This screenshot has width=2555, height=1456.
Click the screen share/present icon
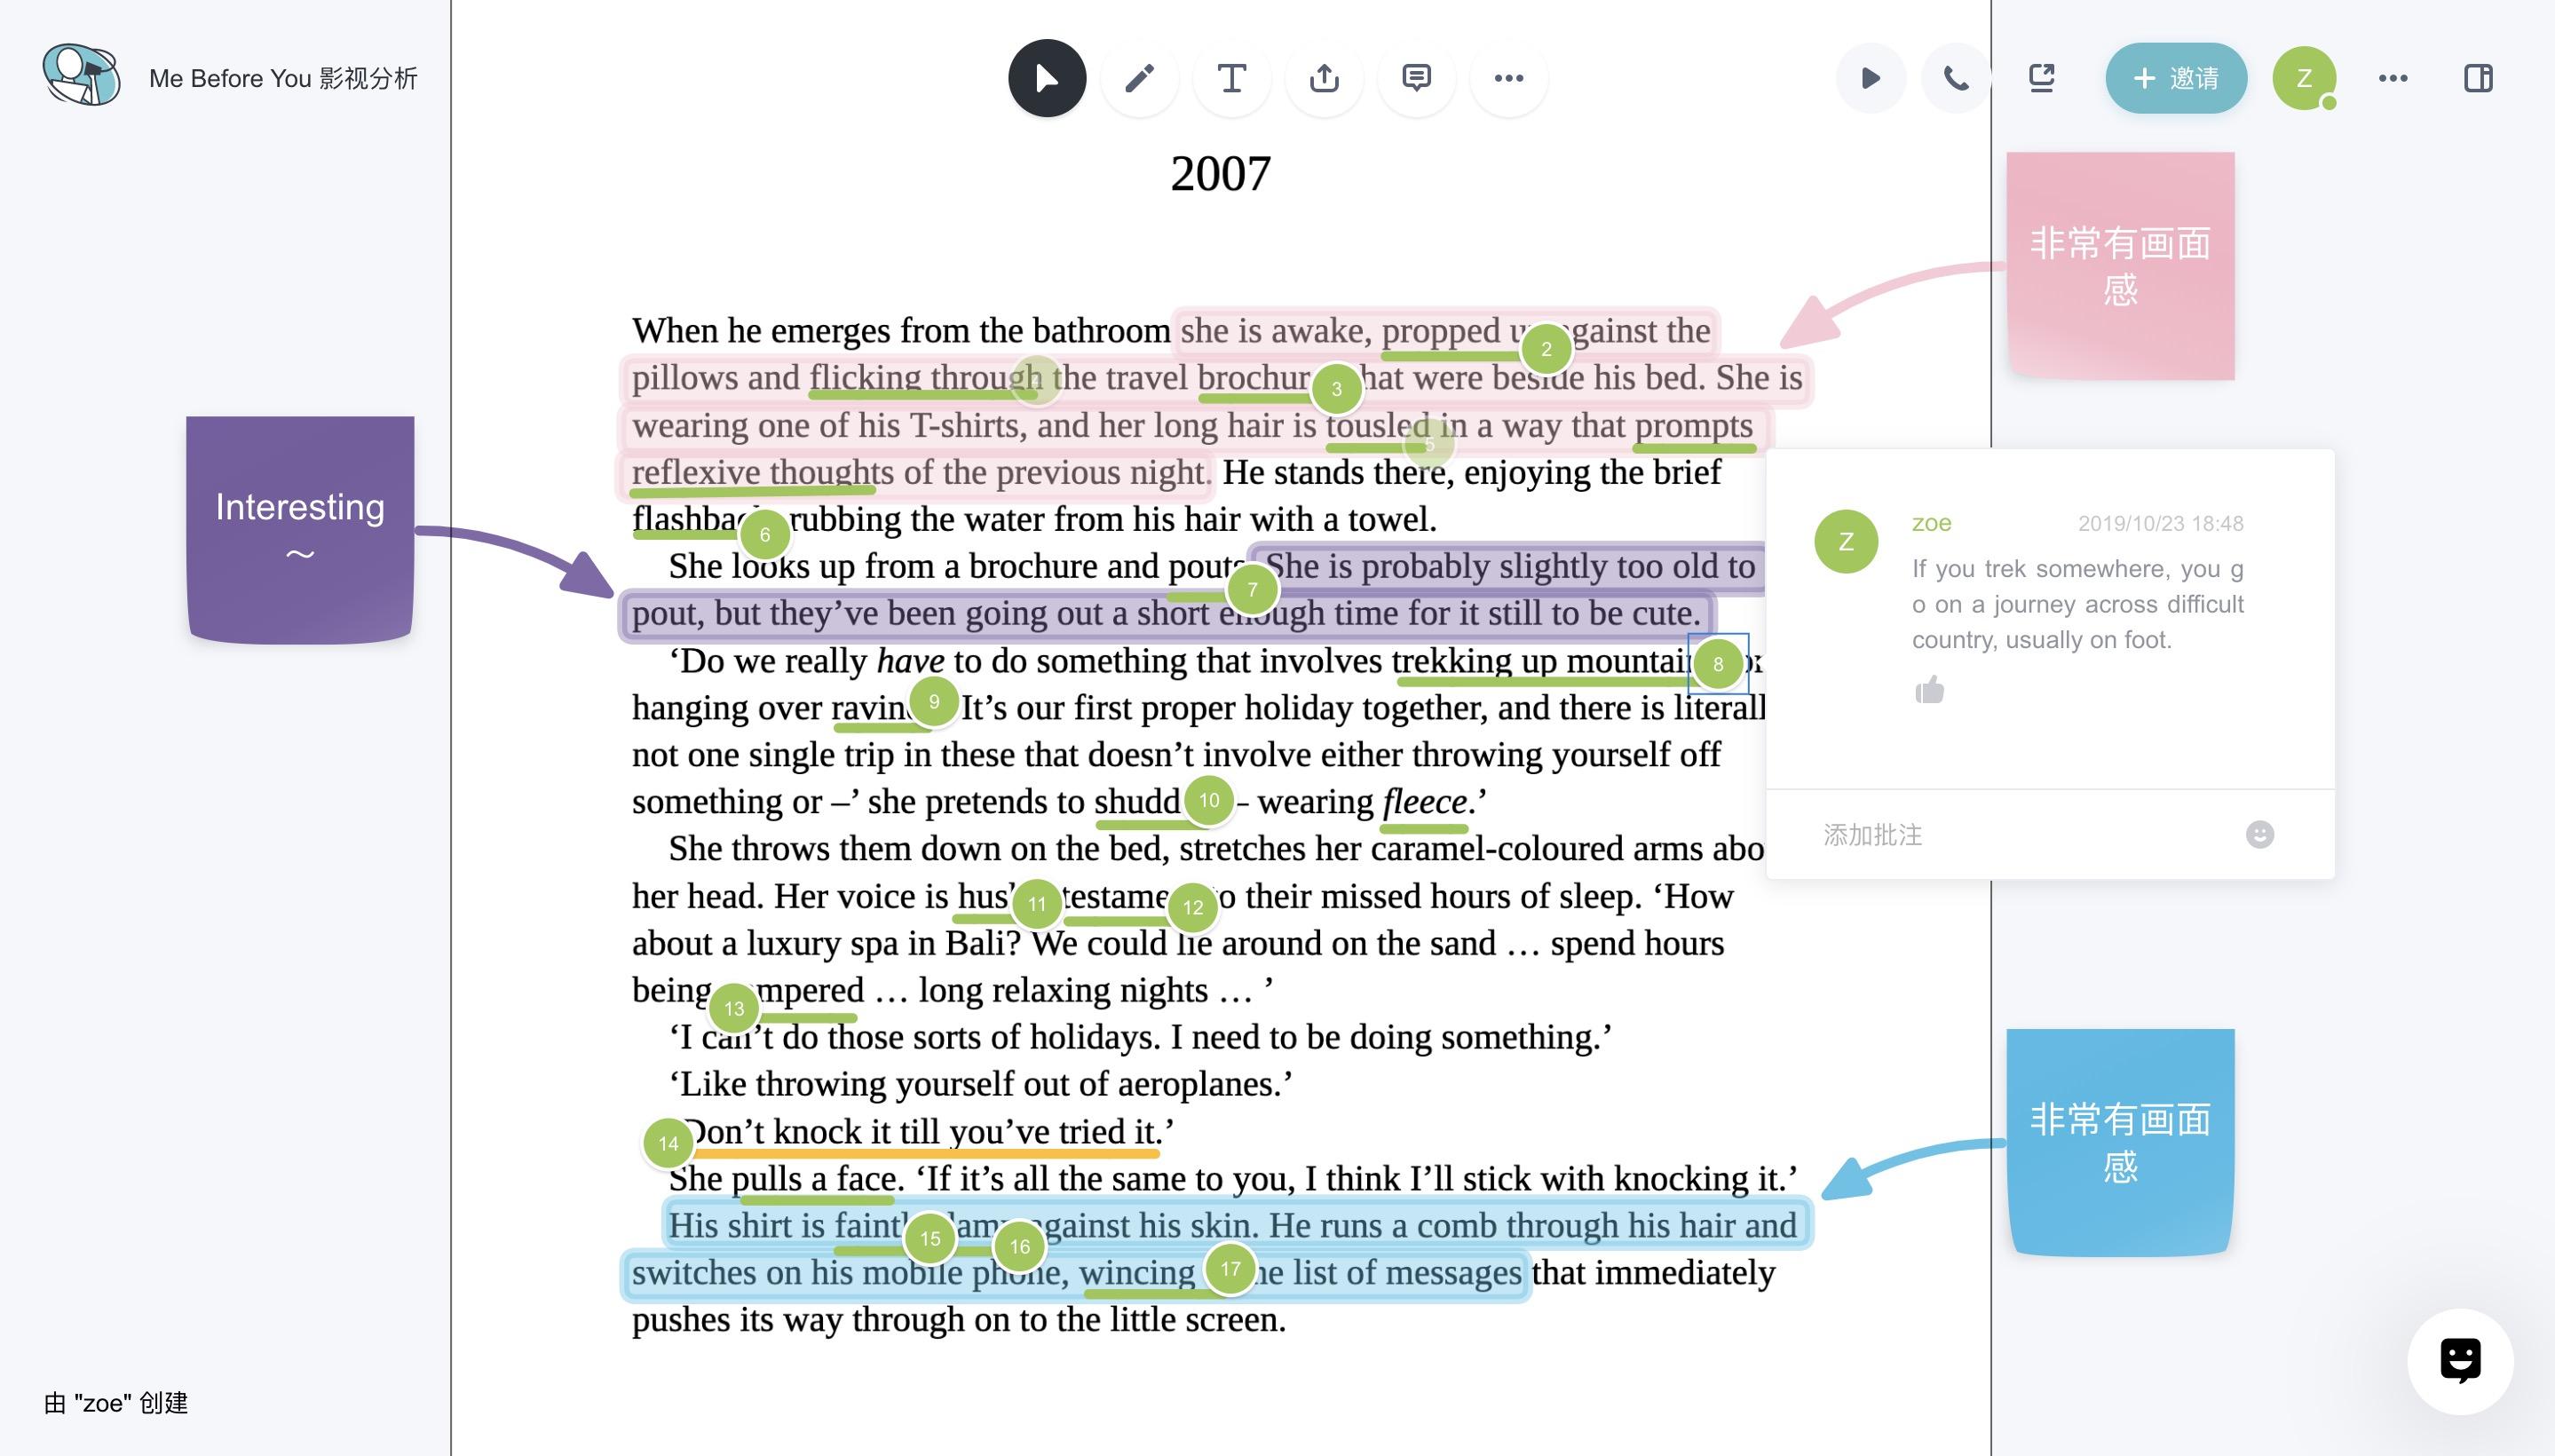tap(2043, 77)
